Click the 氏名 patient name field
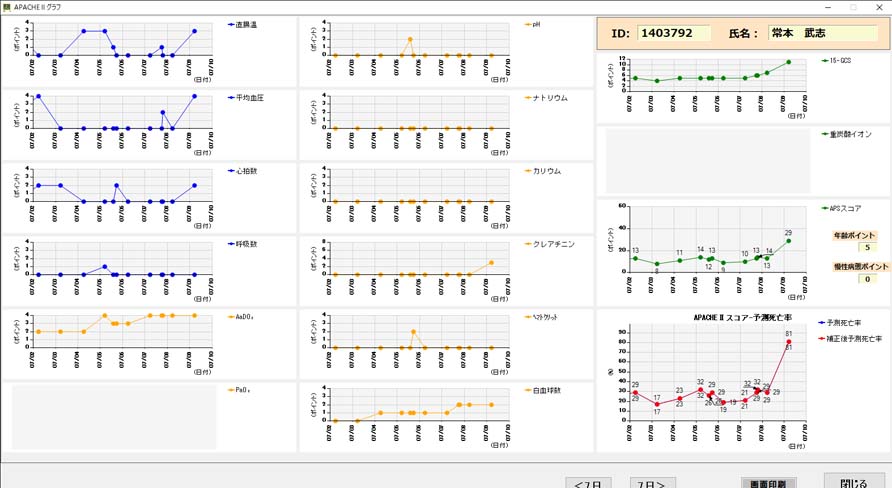Screen dimensions: 892x488 point(823,33)
